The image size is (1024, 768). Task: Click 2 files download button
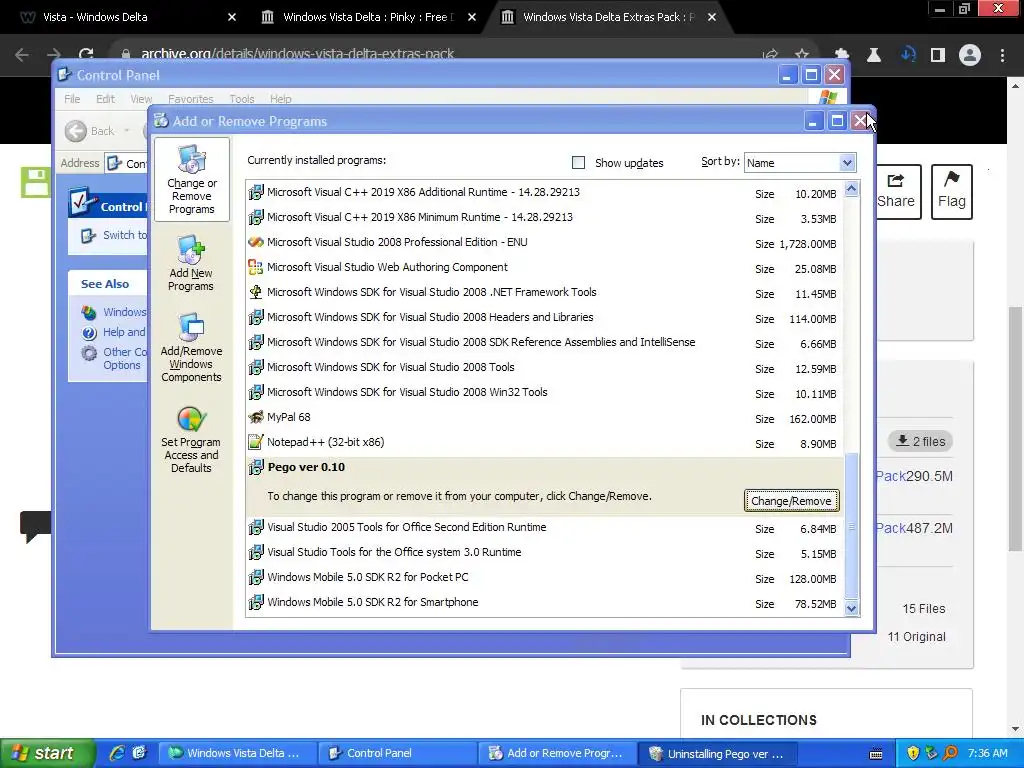920,441
